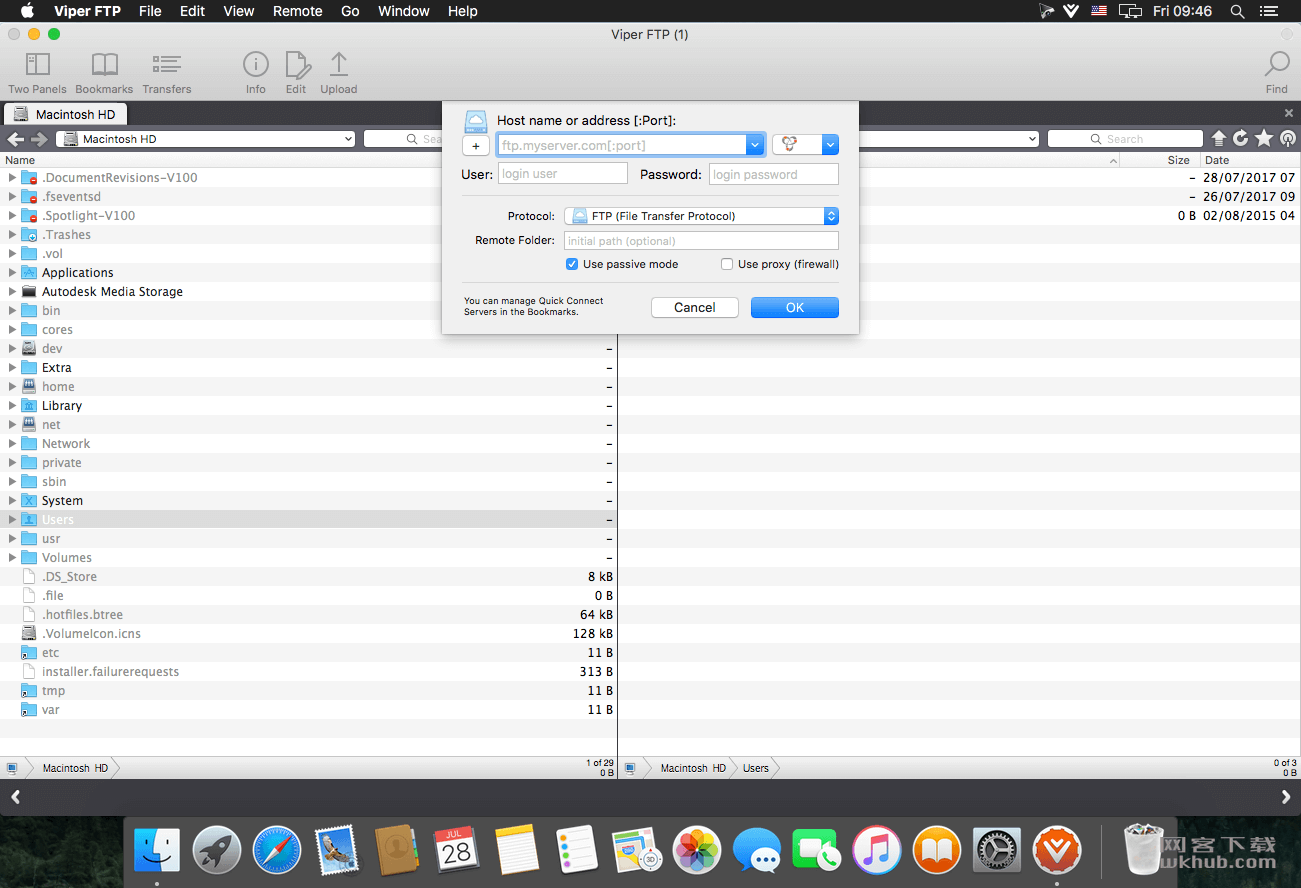Screen dimensions: 1301x888
Task: Go to parent folder in right panel
Action: pyautogui.click(x=1218, y=139)
